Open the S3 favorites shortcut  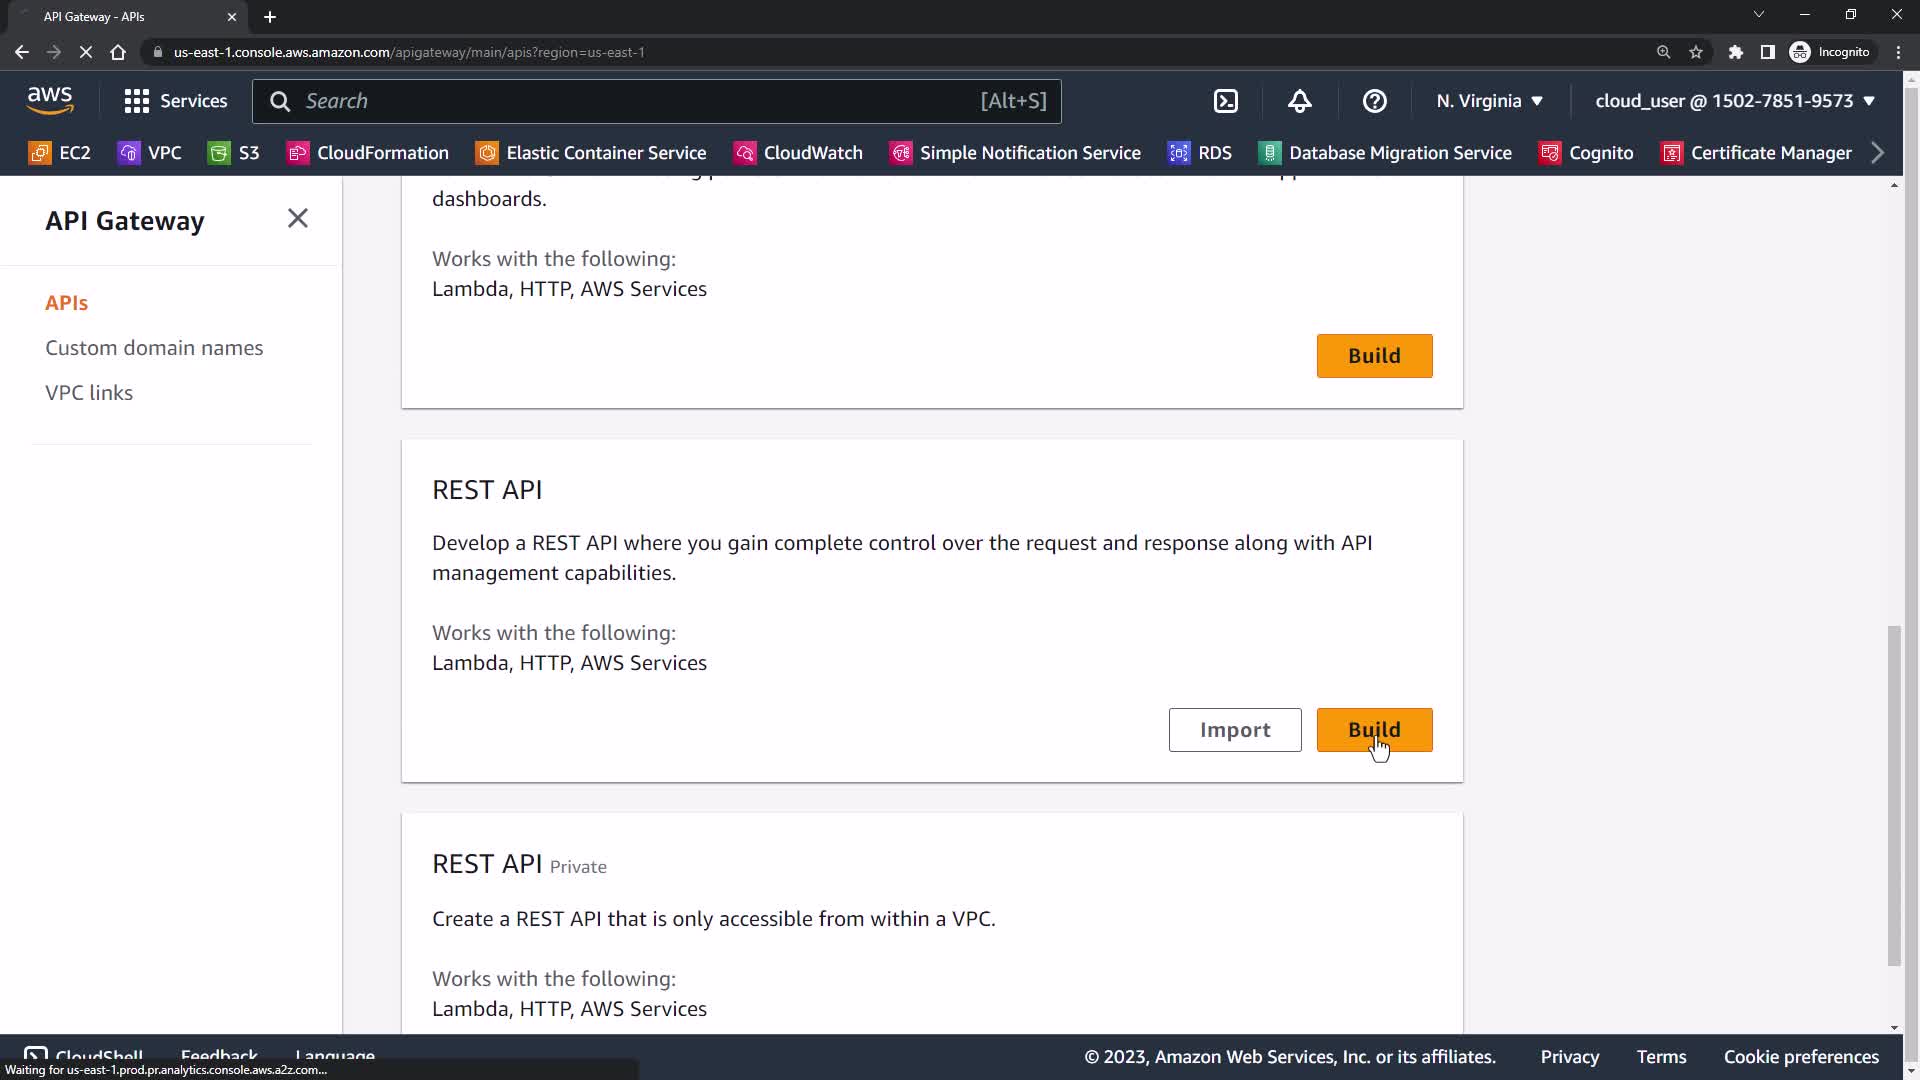(233, 153)
